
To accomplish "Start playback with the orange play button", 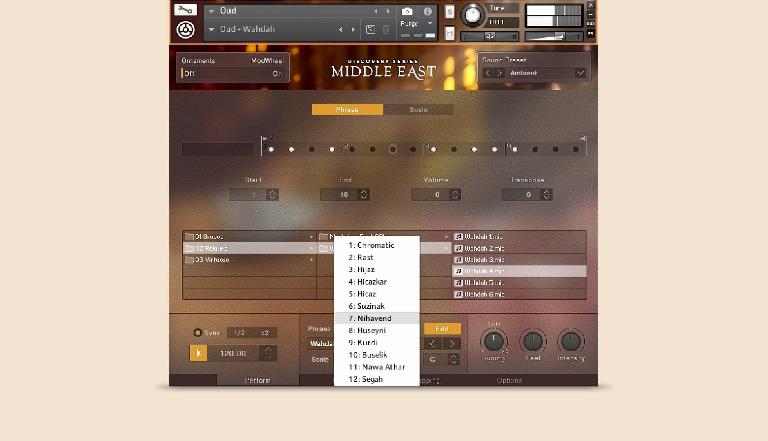I will pos(198,353).
